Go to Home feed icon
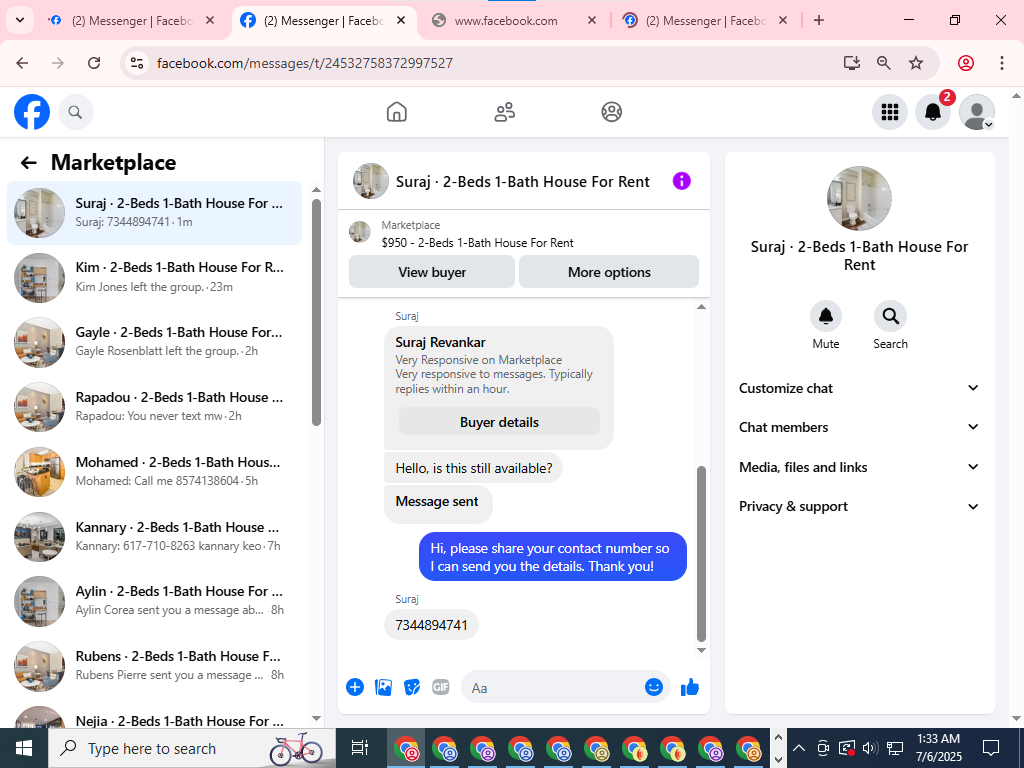1024x768 pixels. click(x=396, y=112)
